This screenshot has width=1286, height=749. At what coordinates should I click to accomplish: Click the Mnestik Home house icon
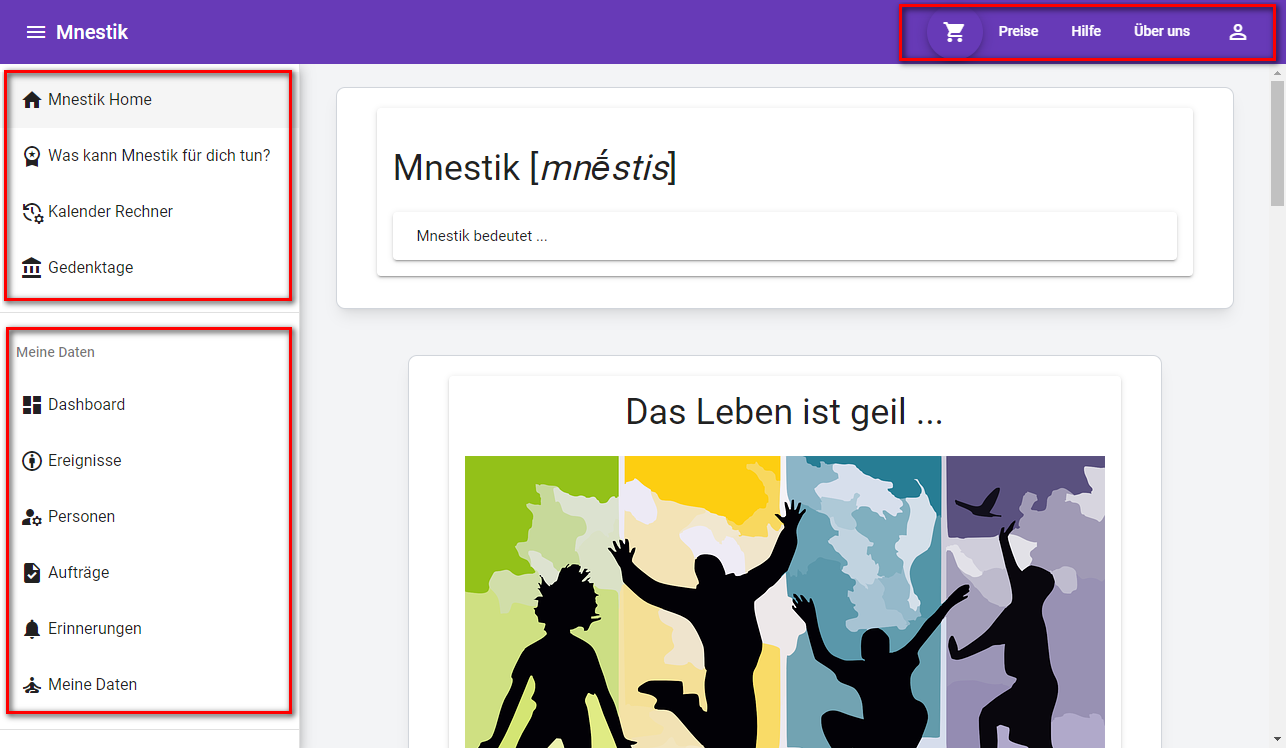[x=32, y=100]
